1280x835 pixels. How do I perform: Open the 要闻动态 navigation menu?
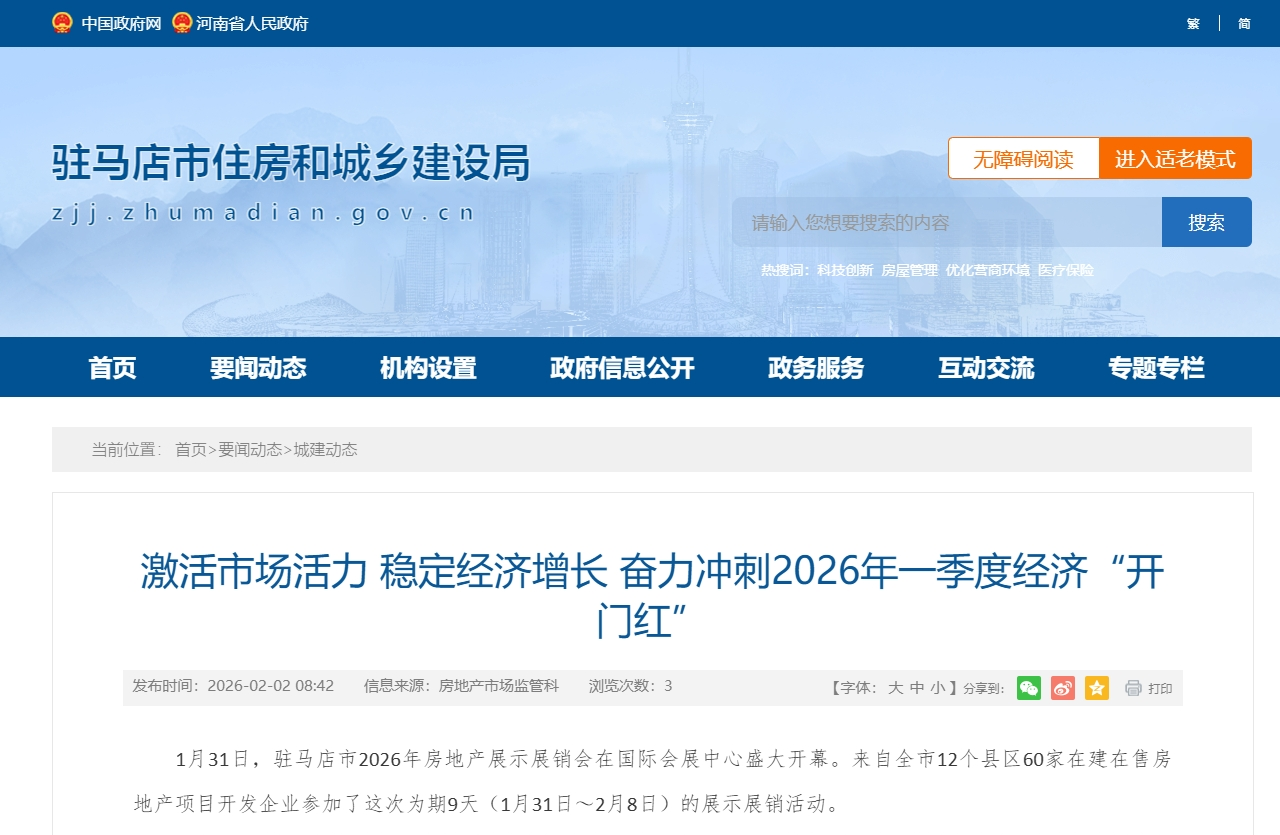pyautogui.click(x=258, y=368)
